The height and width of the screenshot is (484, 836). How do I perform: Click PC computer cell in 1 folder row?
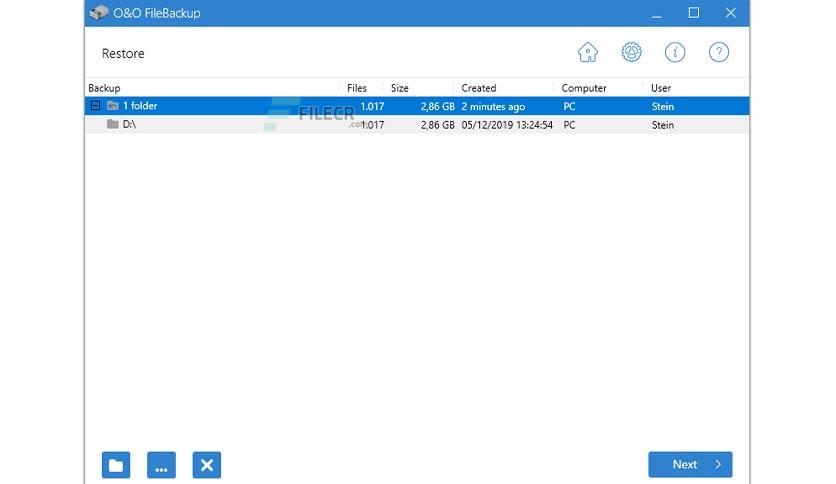(x=569, y=107)
